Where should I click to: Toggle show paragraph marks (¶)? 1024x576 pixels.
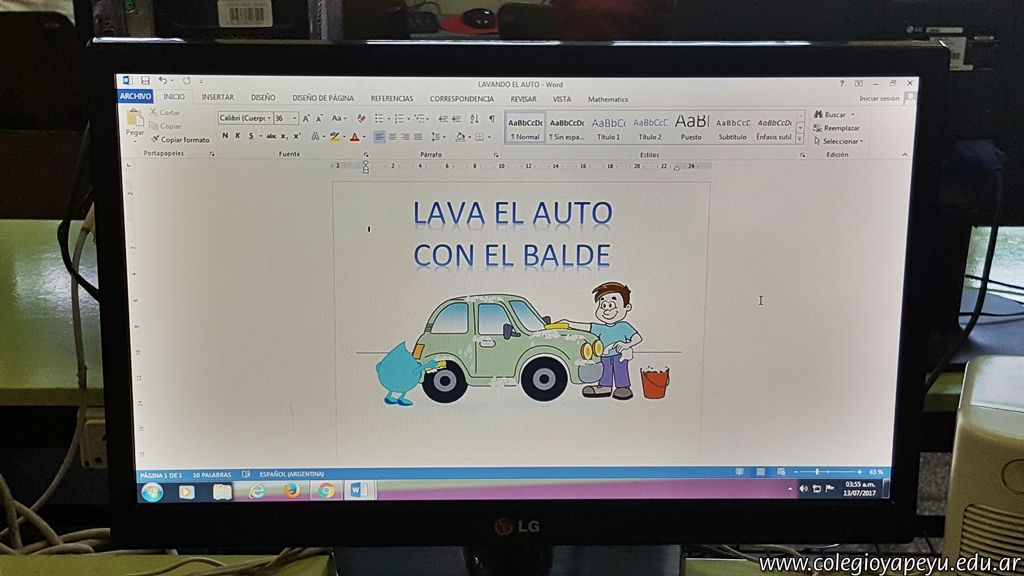coord(491,118)
